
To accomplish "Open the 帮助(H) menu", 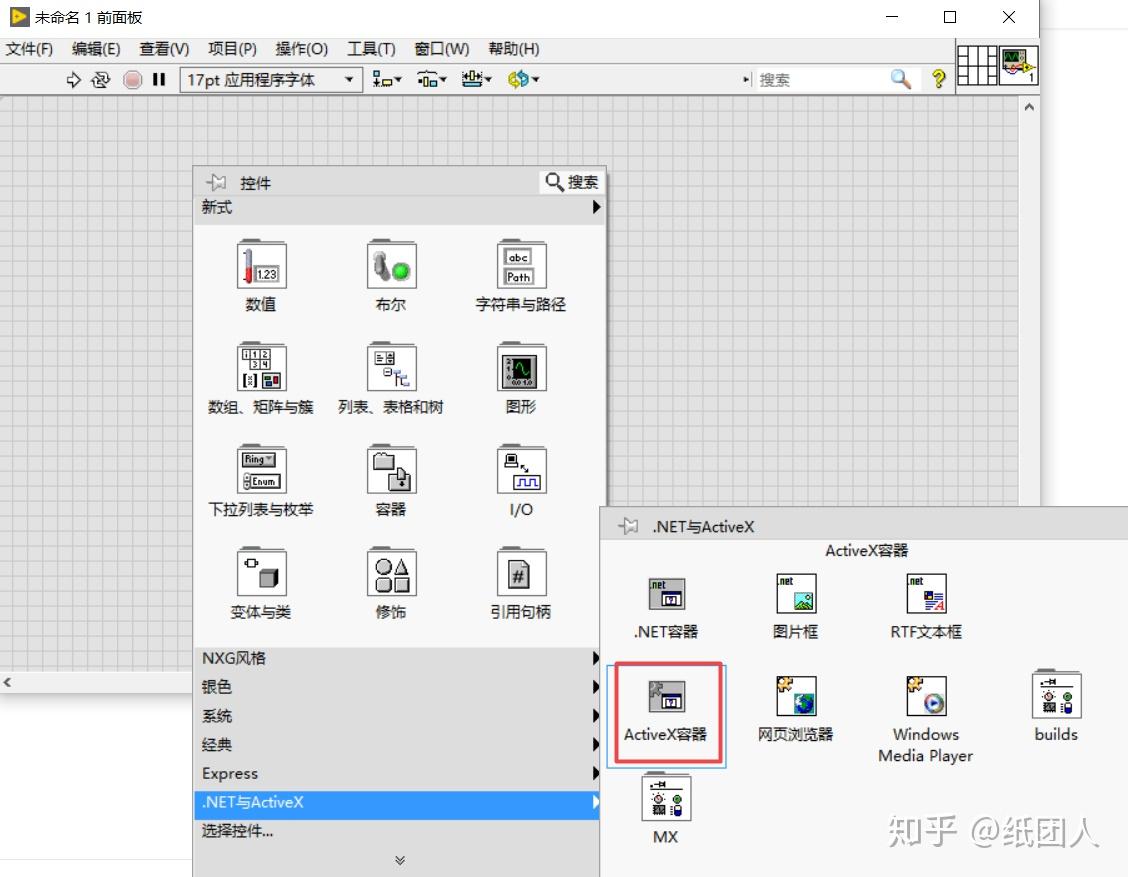I will (514, 49).
